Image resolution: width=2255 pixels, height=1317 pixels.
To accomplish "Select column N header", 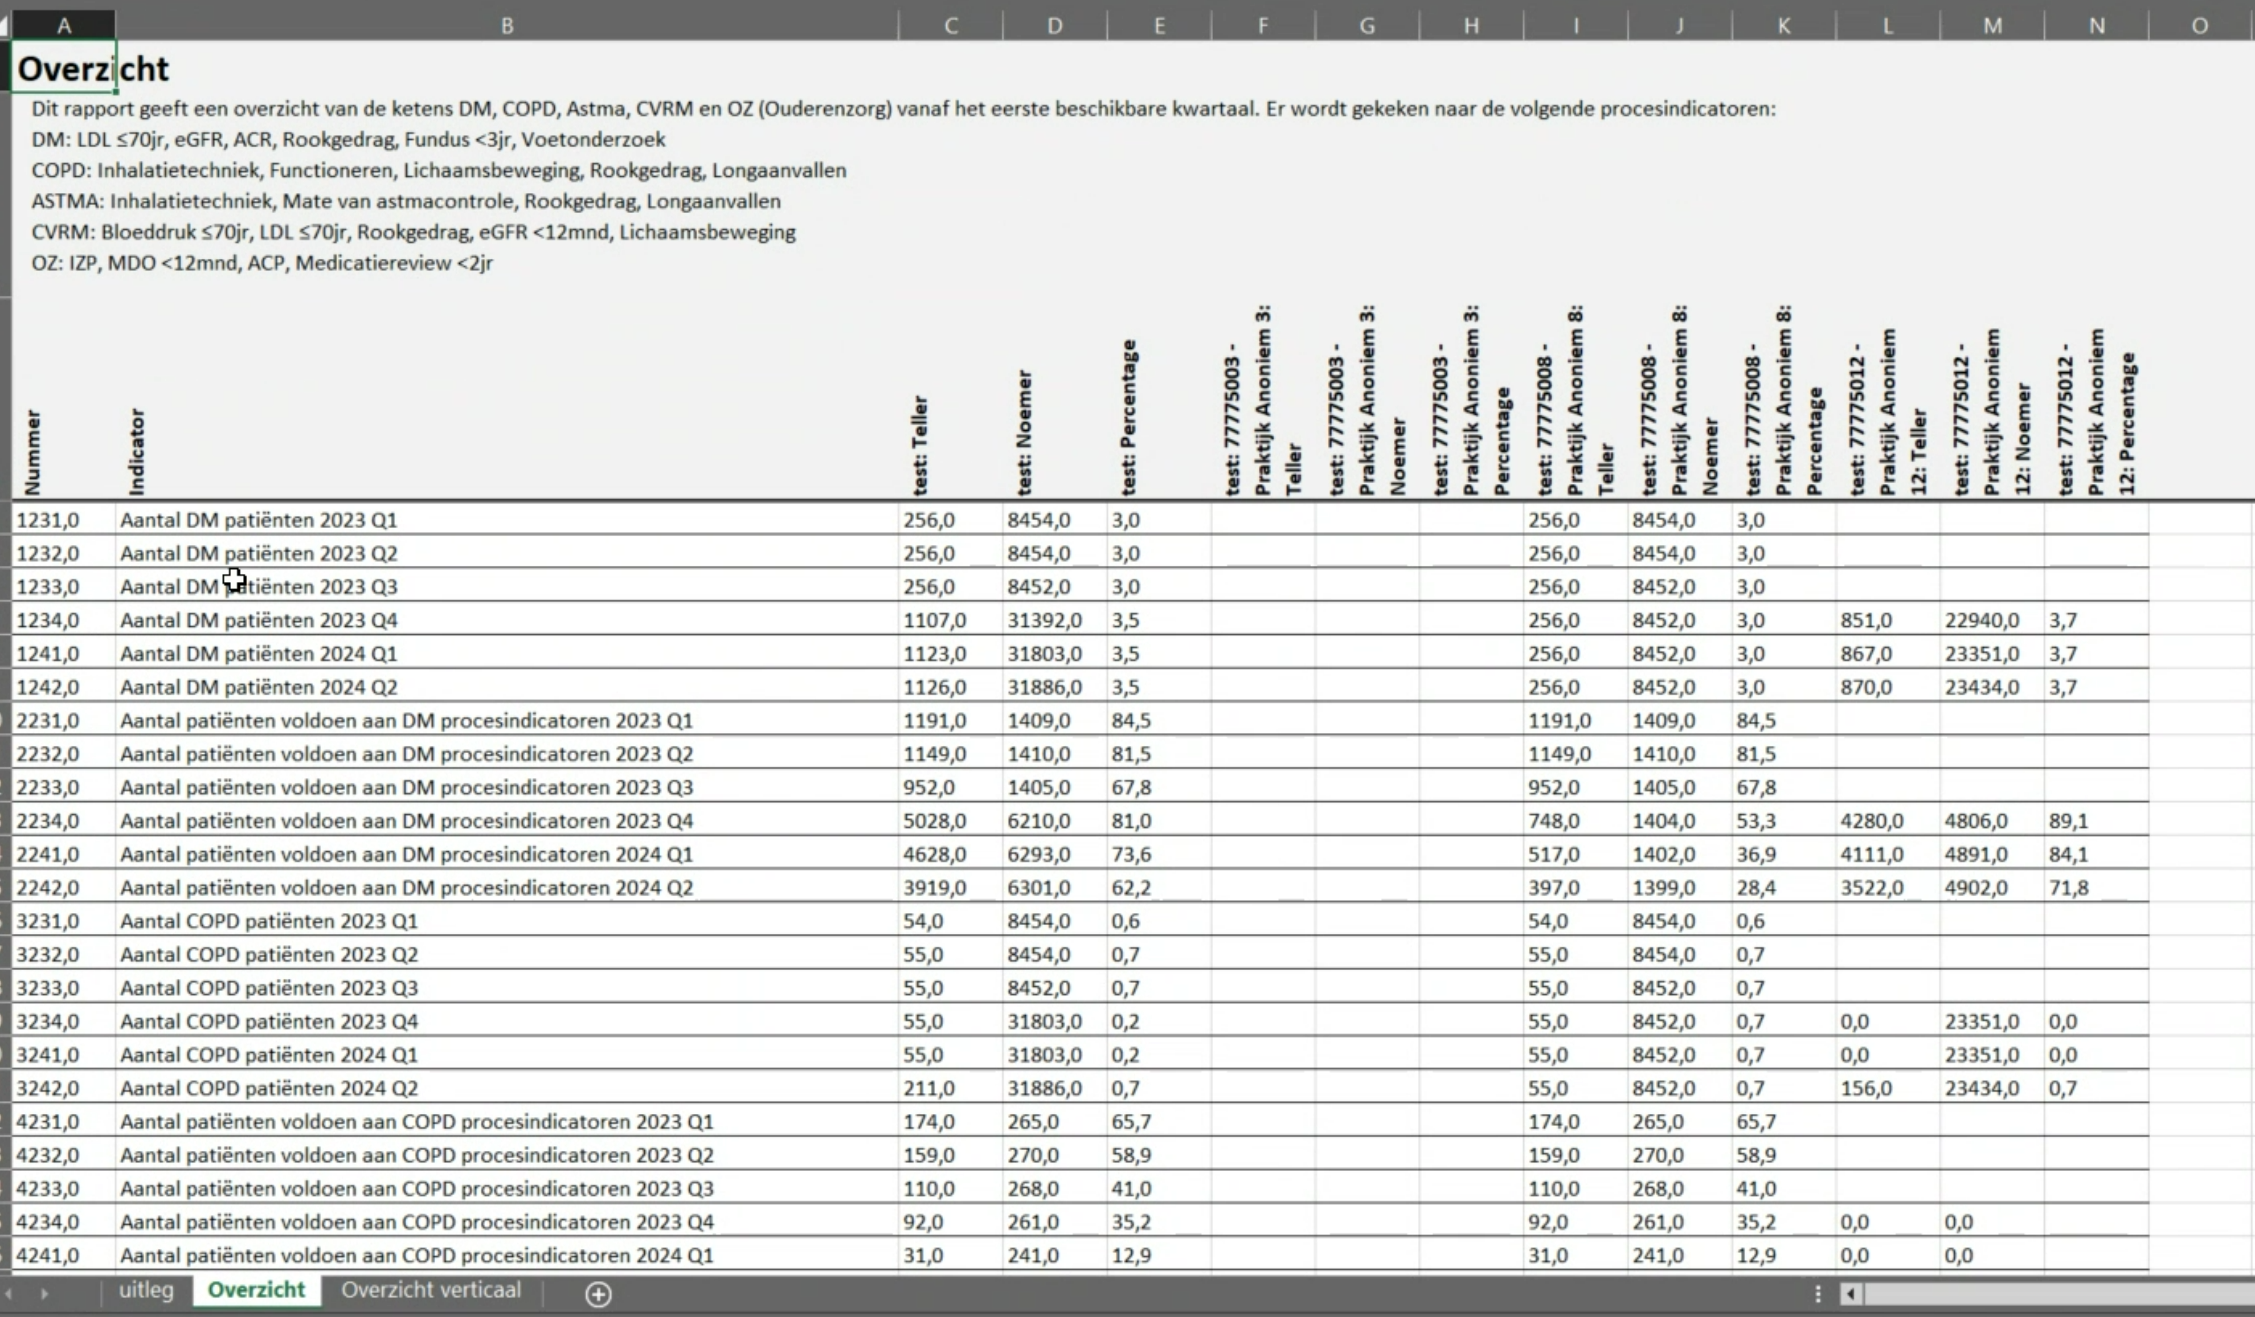I will click(2097, 26).
